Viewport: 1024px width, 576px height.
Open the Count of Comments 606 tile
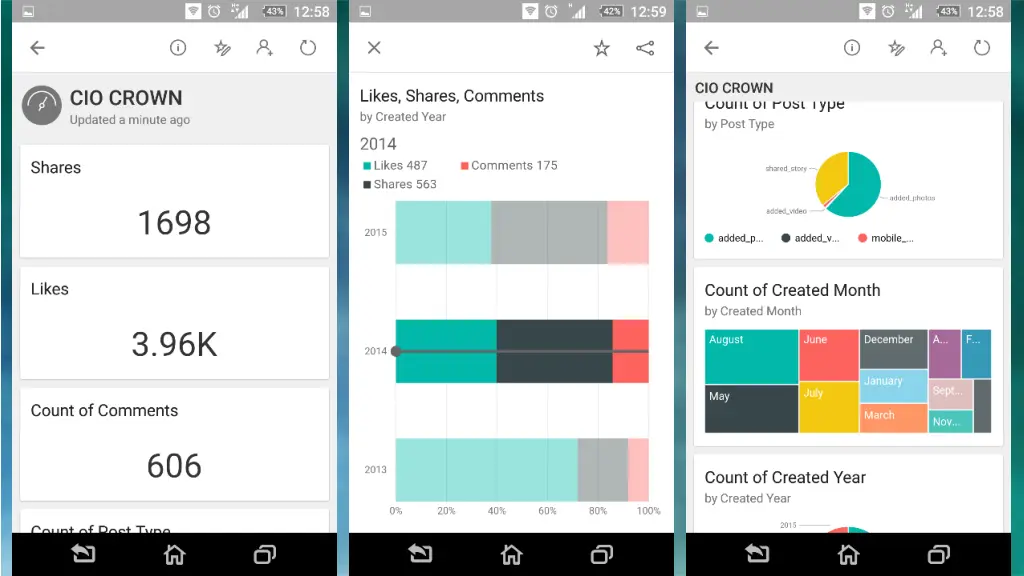pos(174,444)
